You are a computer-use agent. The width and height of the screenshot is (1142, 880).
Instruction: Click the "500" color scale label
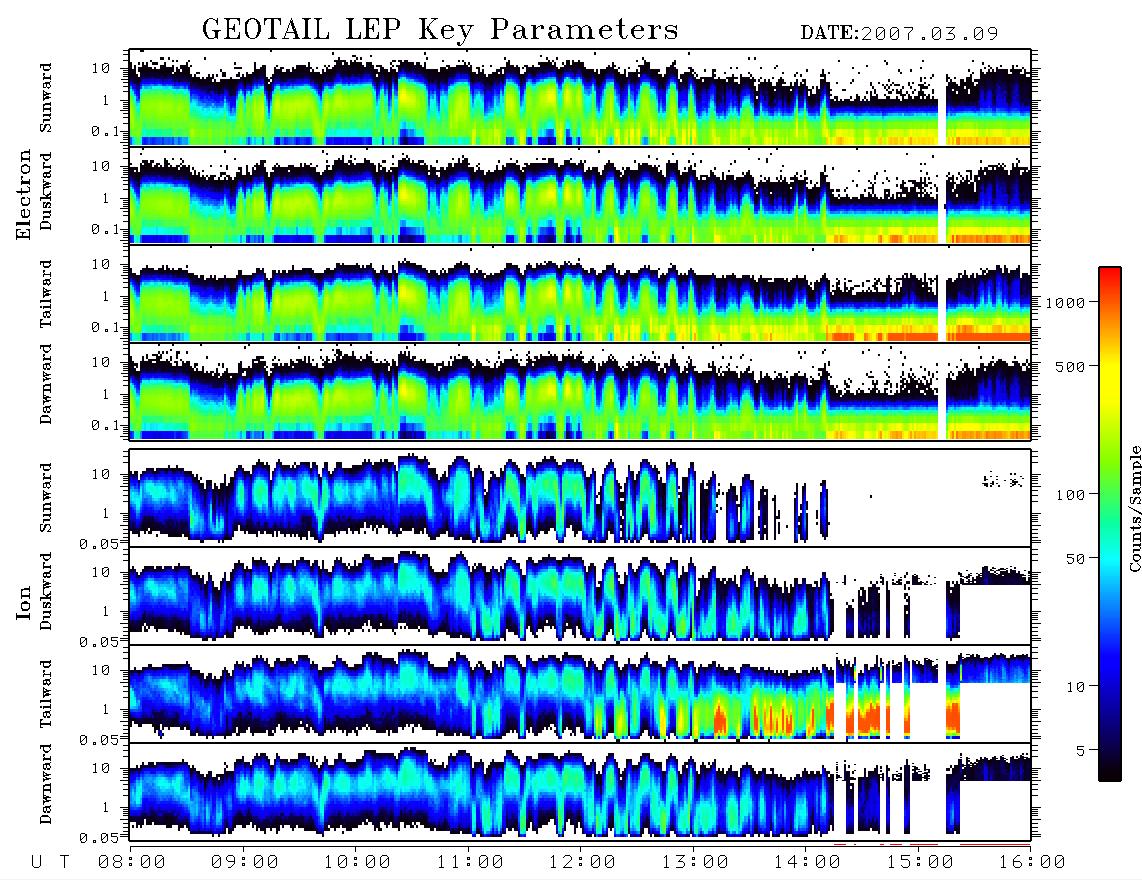(x=1071, y=366)
